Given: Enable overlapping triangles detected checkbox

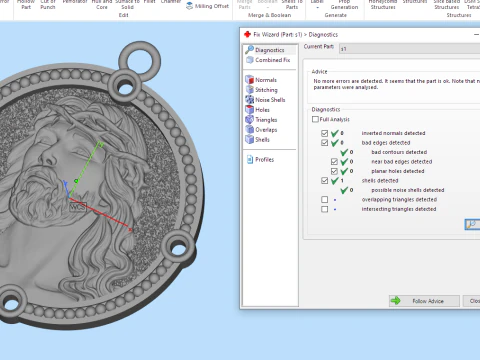Looking at the screenshot, I should 324,200.
